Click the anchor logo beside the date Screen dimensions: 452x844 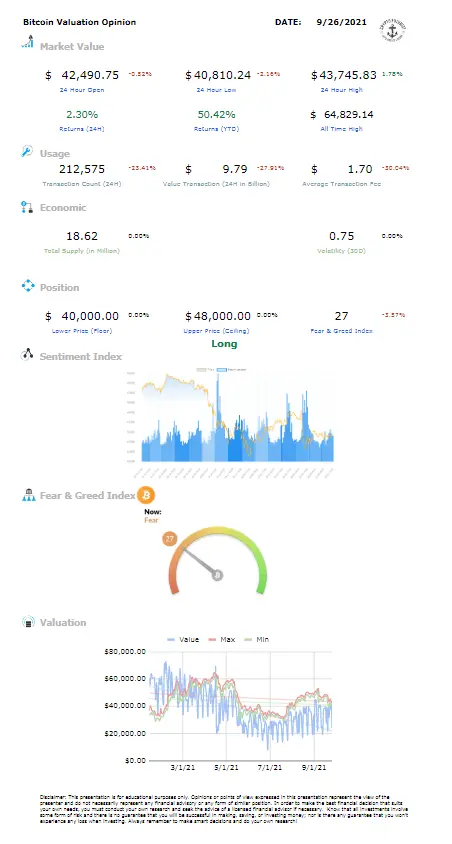tap(394, 30)
